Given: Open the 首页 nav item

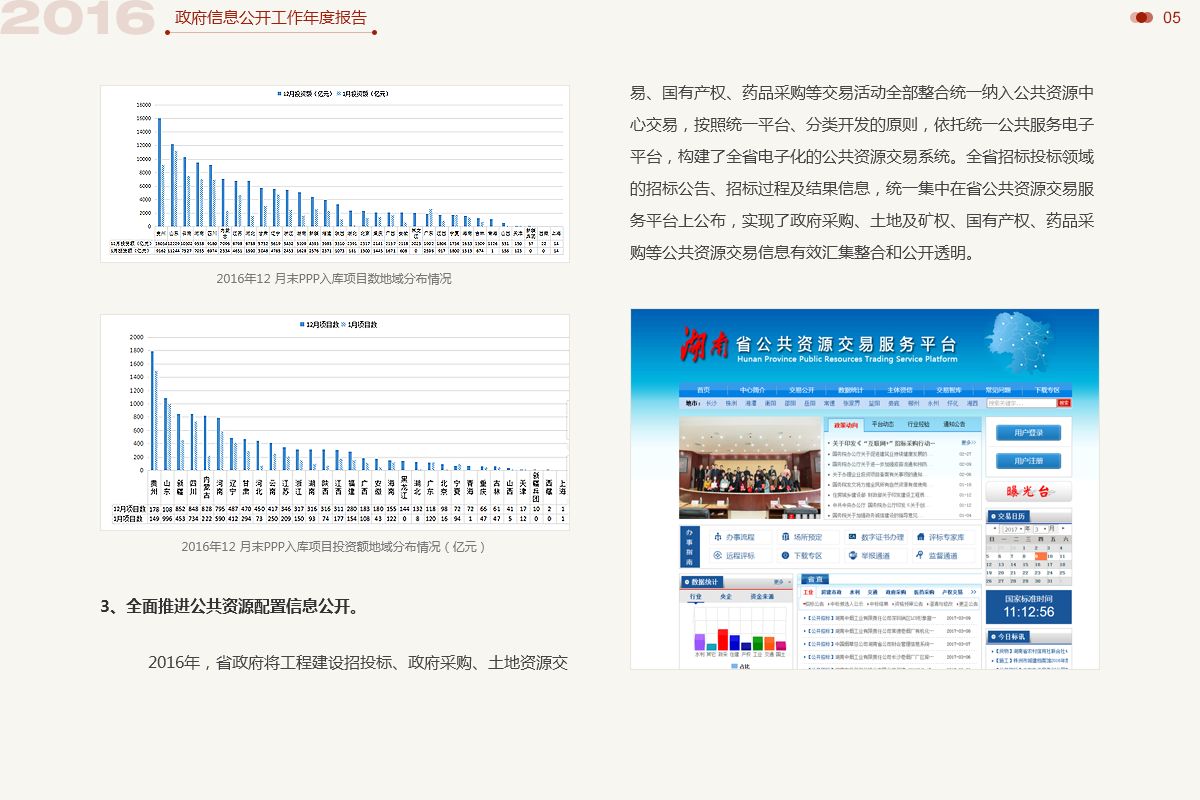Looking at the screenshot, I should (704, 390).
